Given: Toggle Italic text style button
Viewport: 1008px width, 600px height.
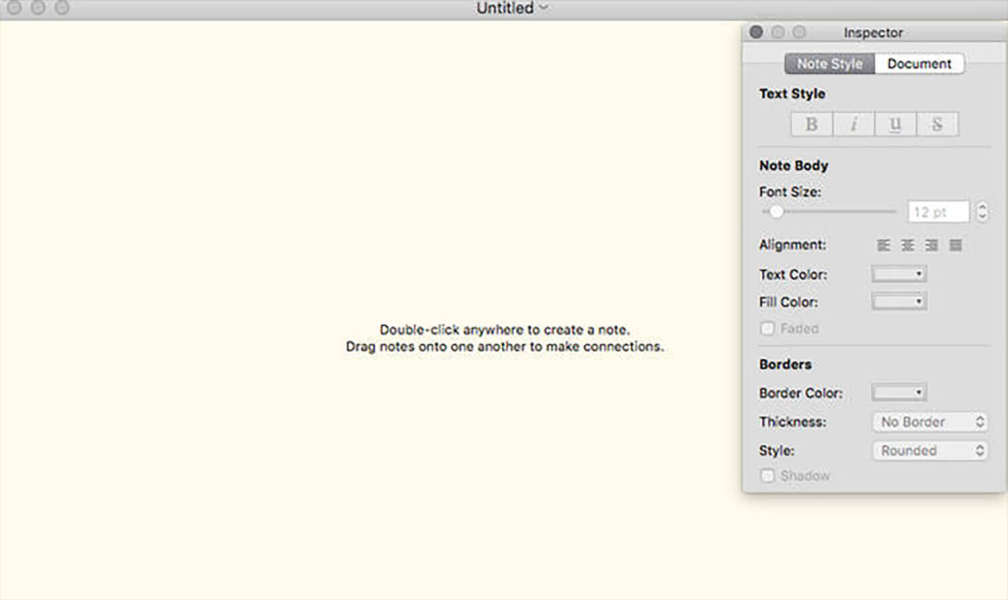Looking at the screenshot, I should [854, 124].
